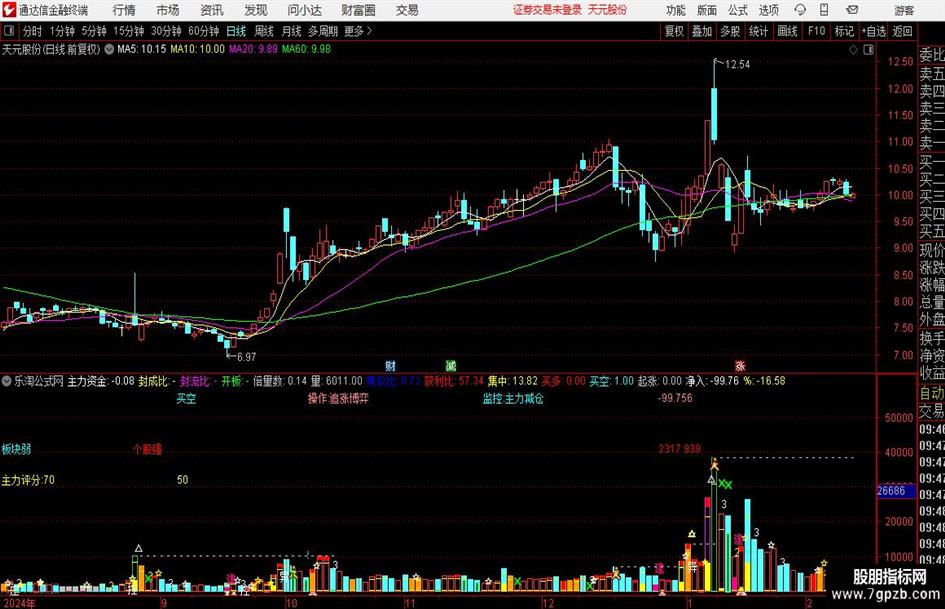The width and height of the screenshot is (945, 609).
Task: Click the 游客 user account button
Action: click(904, 10)
